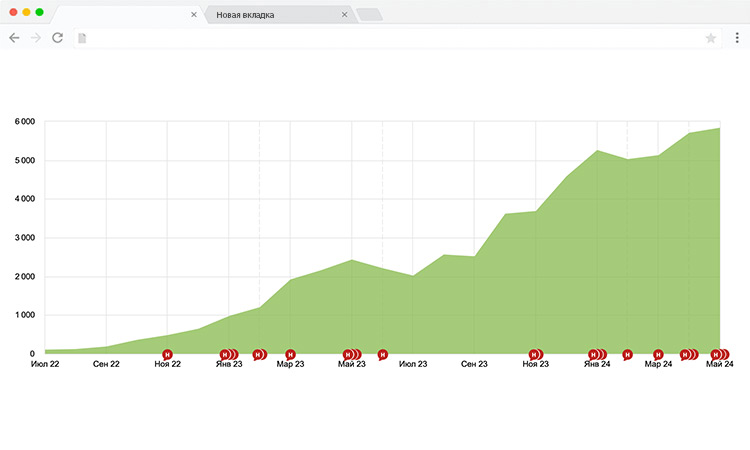The image size is (750, 450).
Task: Click the page info icon in address bar
Action: click(x=82, y=38)
